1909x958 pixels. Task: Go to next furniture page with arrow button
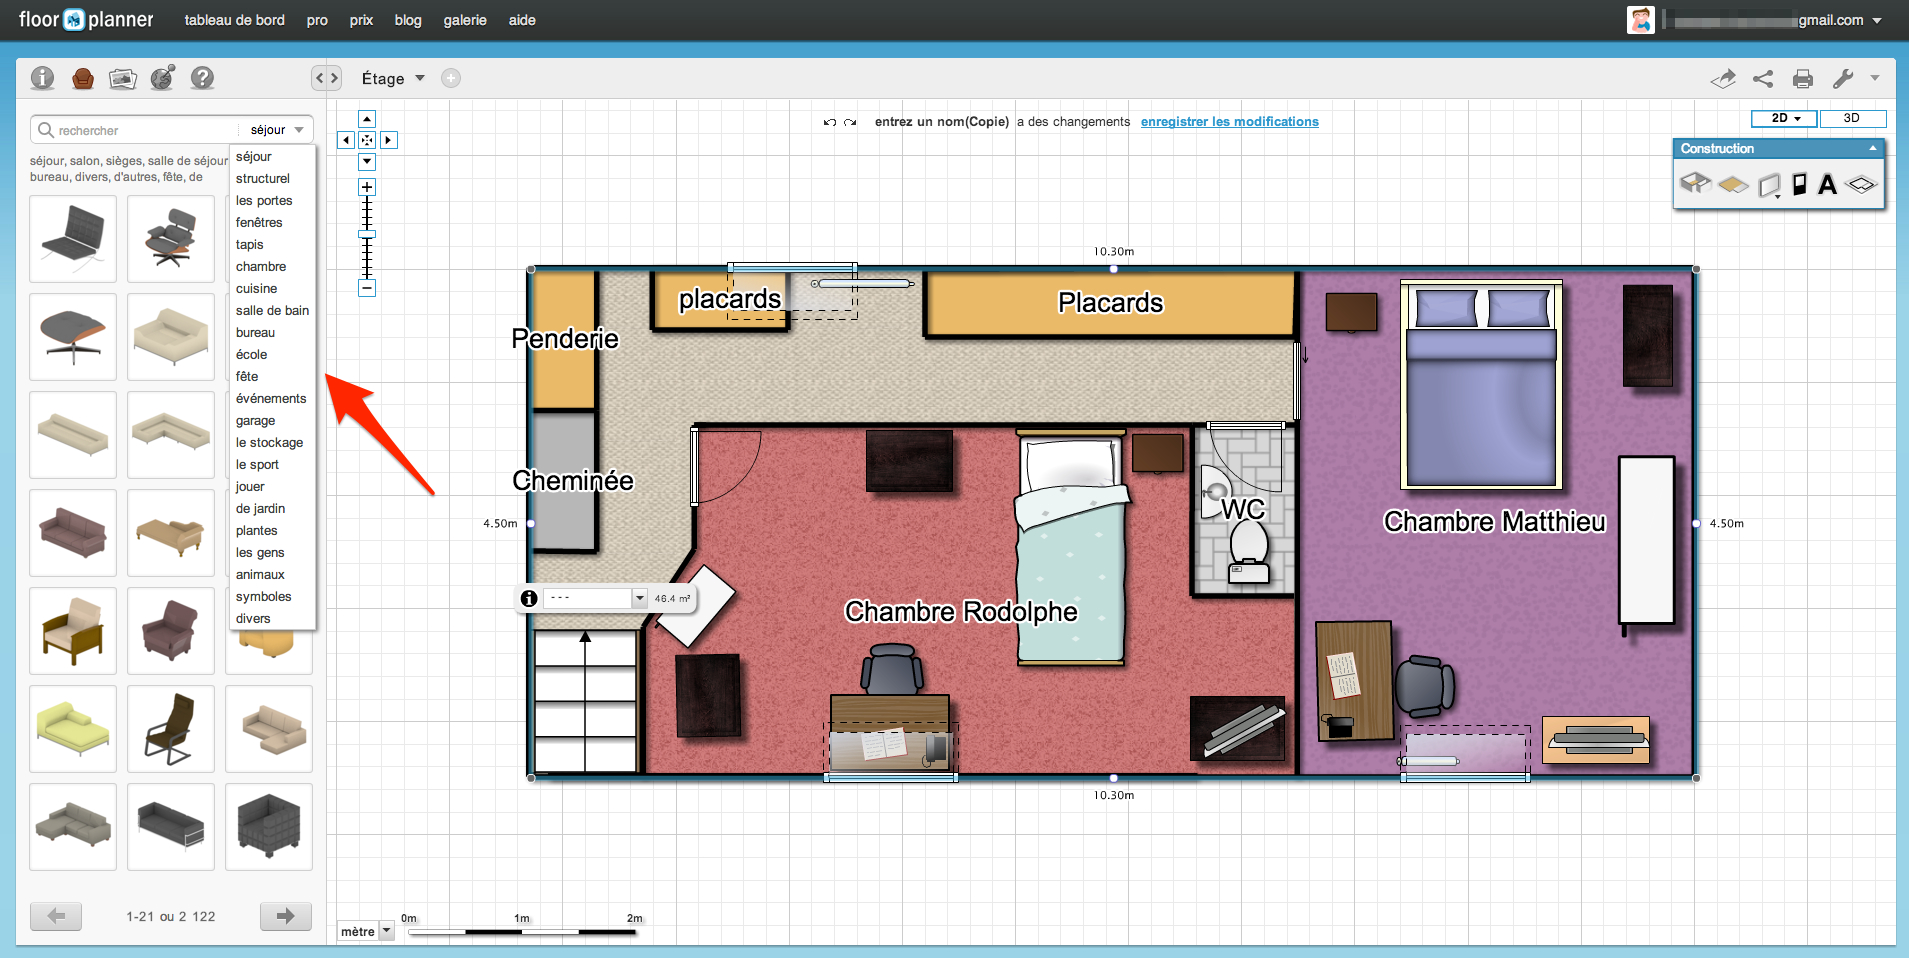tap(285, 916)
